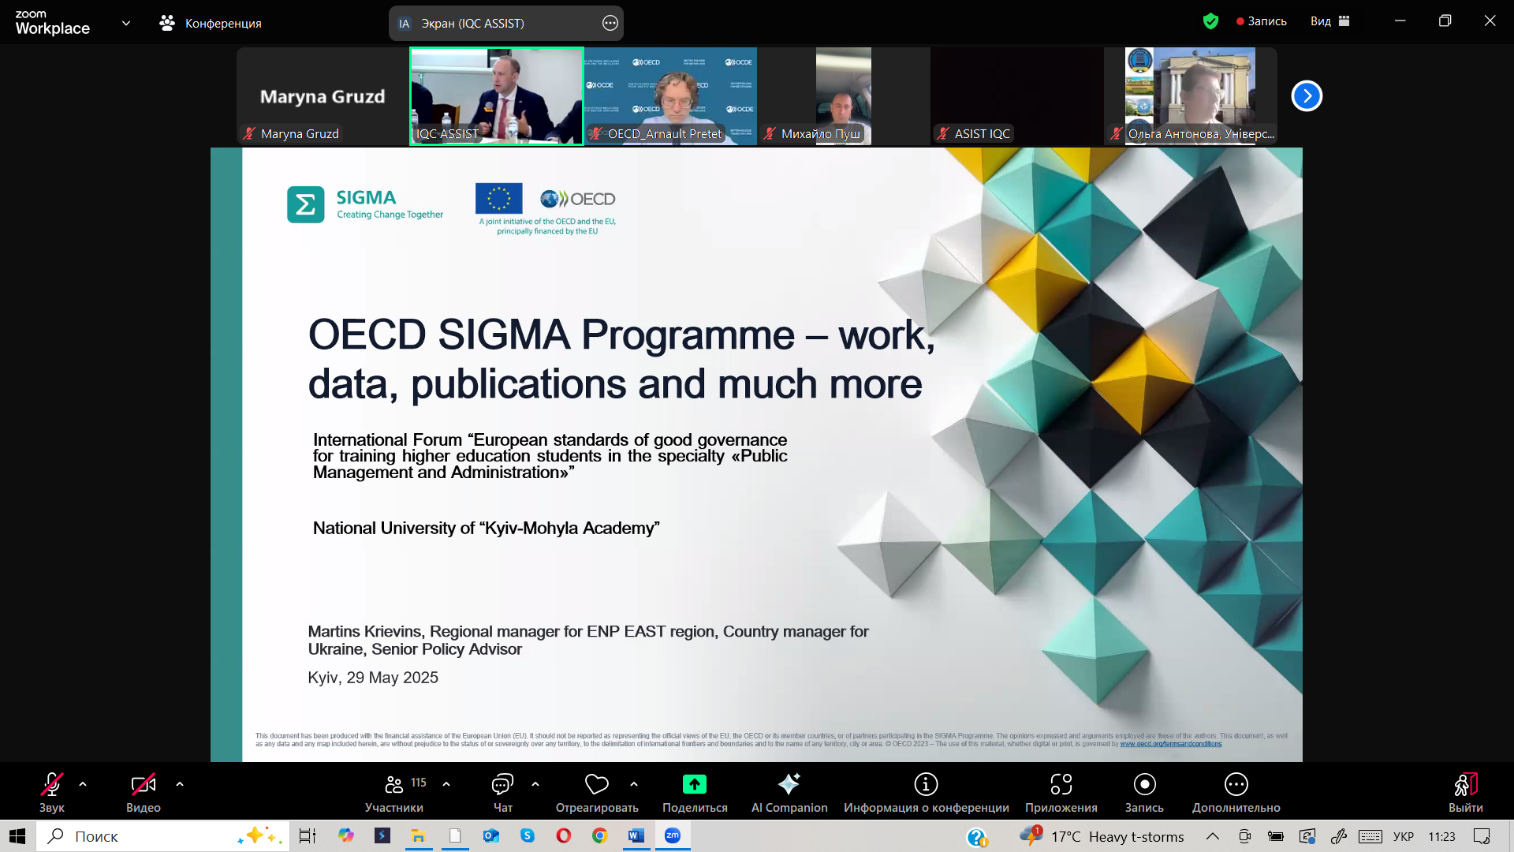The height and width of the screenshot is (852, 1514).
Task: Click the SIGMA logo on the slide
Action: [365, 204]
